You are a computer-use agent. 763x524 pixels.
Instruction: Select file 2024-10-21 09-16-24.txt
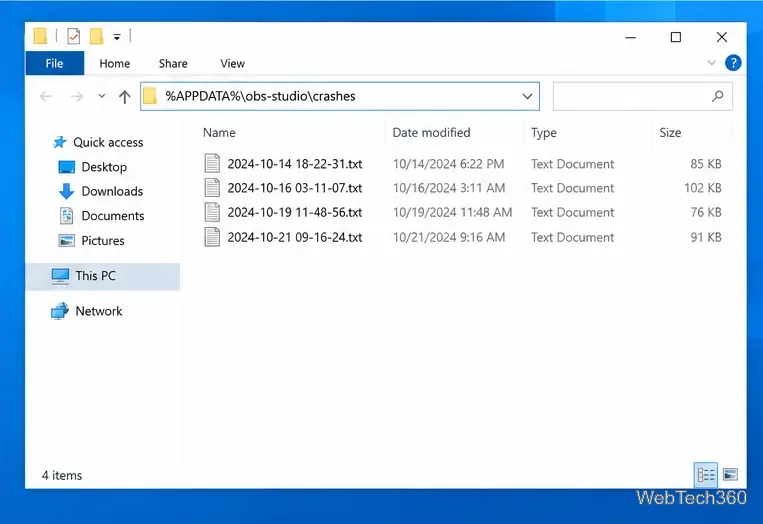(295, 237)
